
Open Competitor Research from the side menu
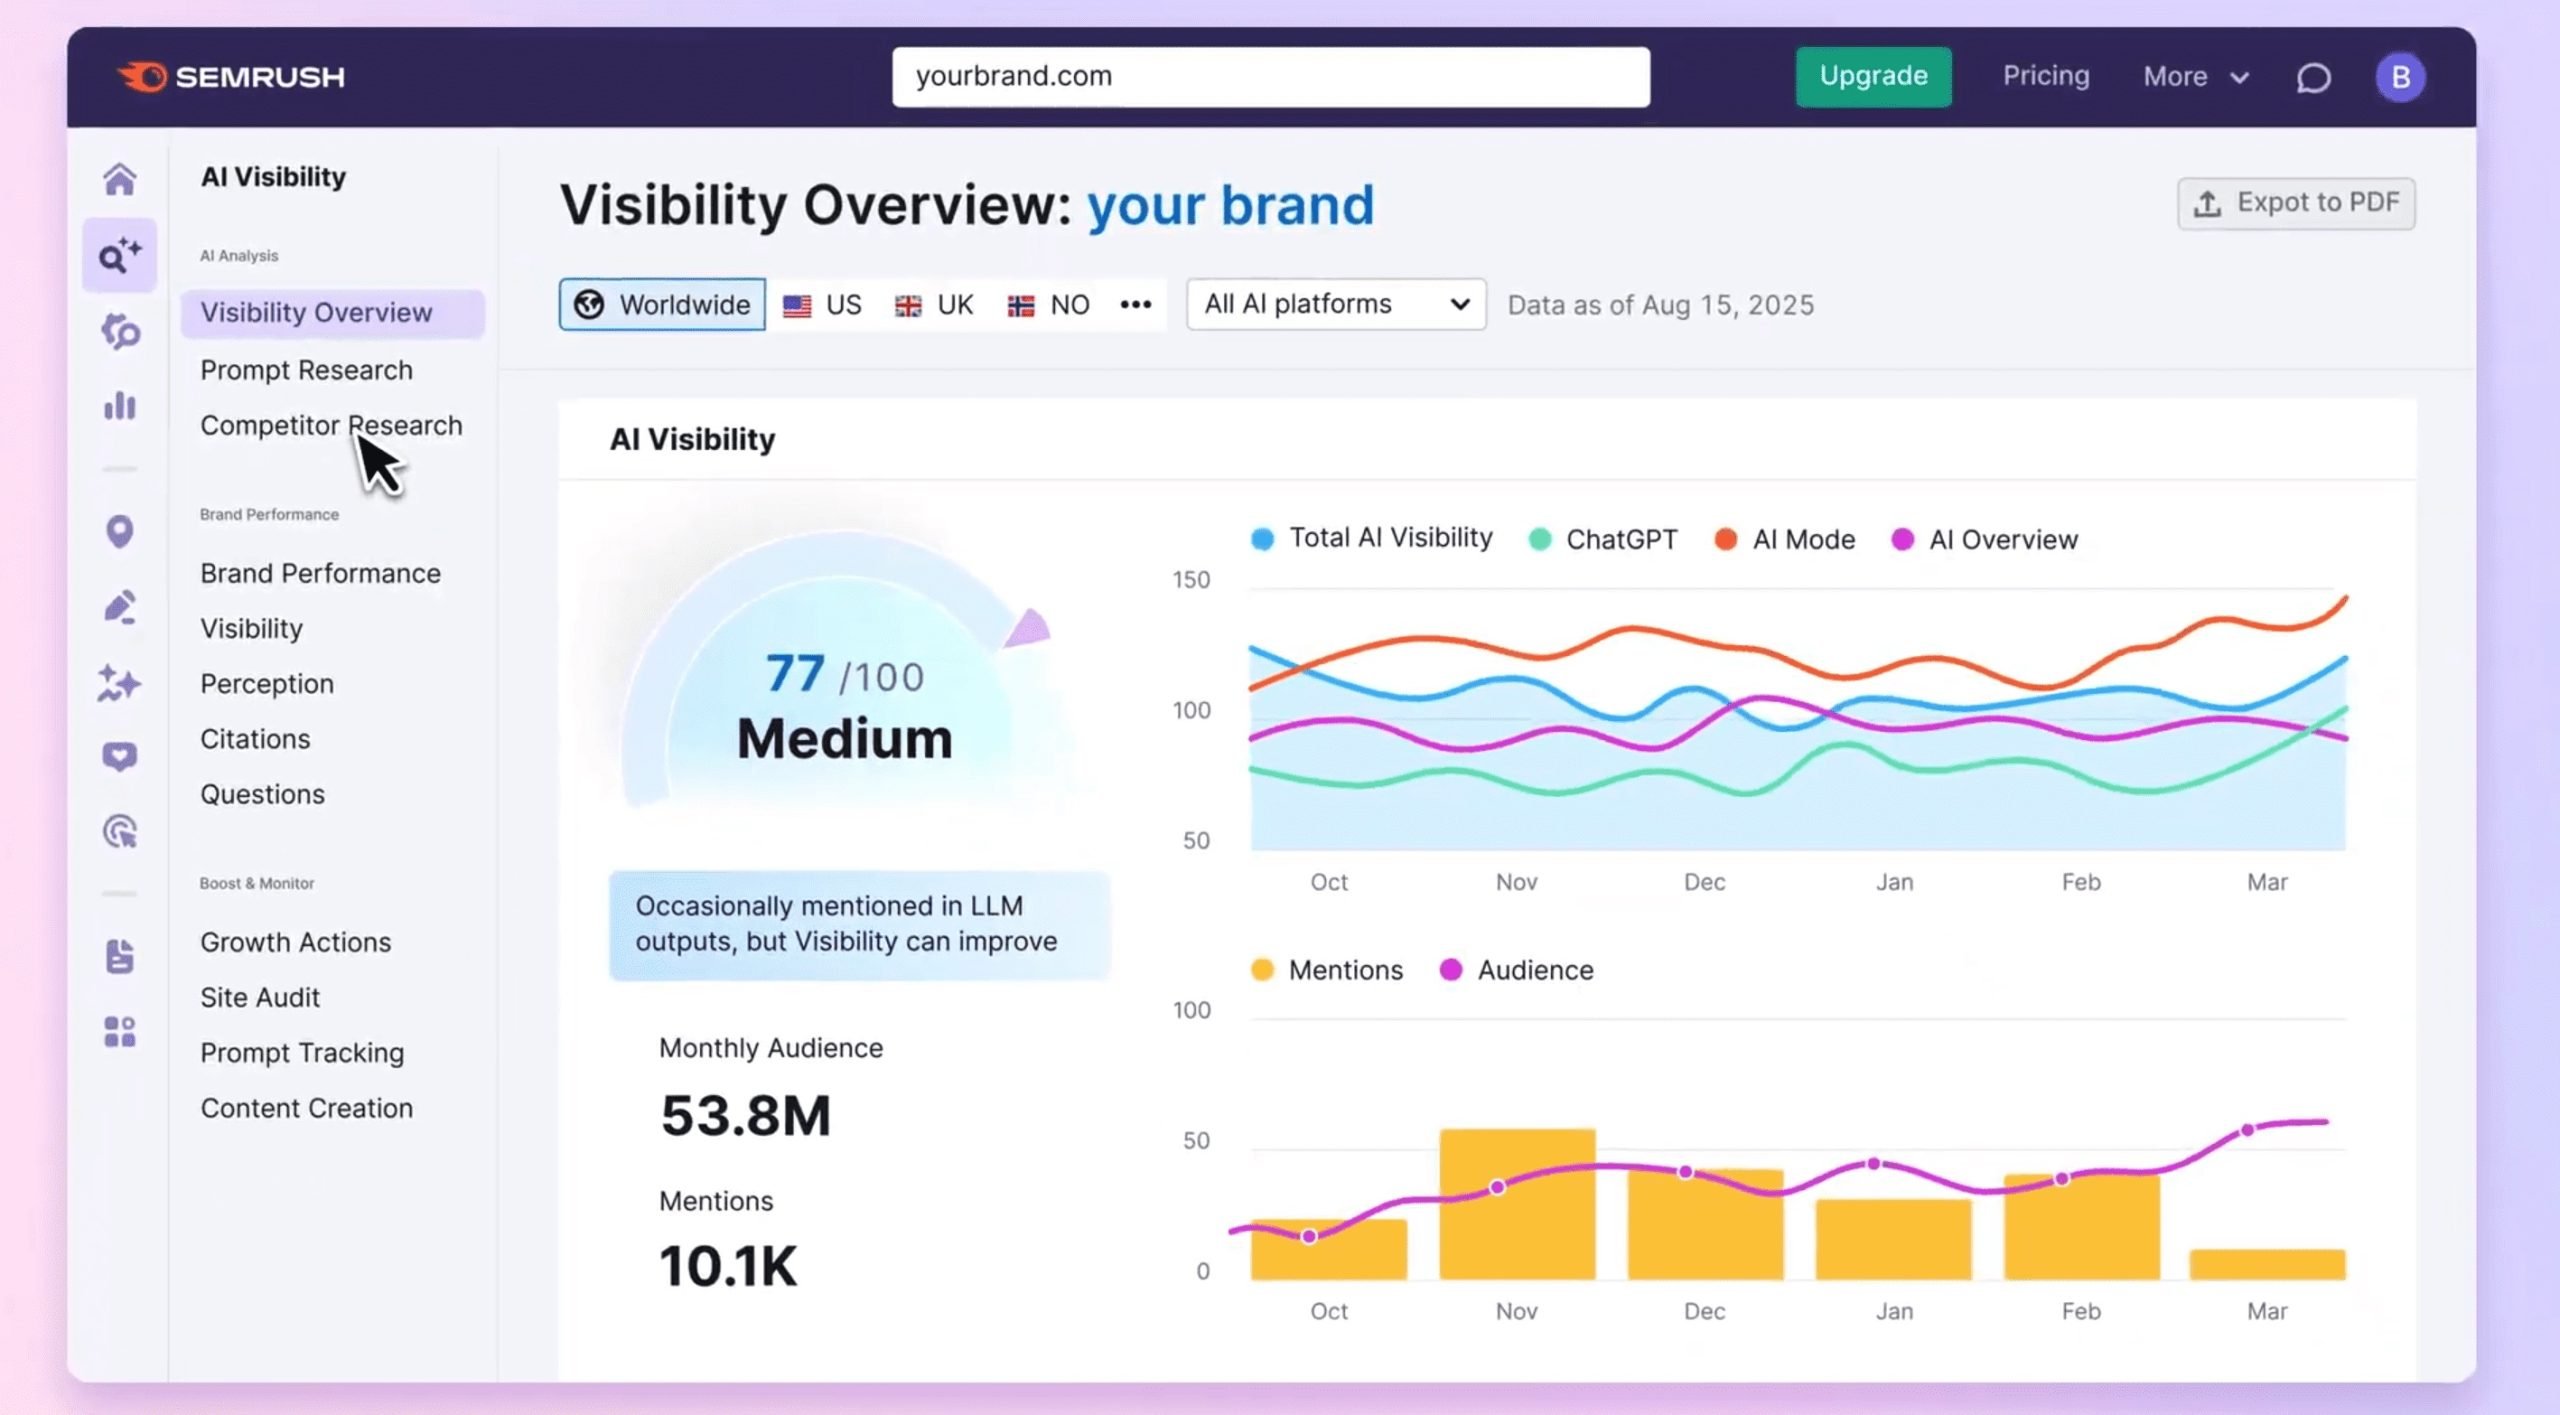point(331,425)
